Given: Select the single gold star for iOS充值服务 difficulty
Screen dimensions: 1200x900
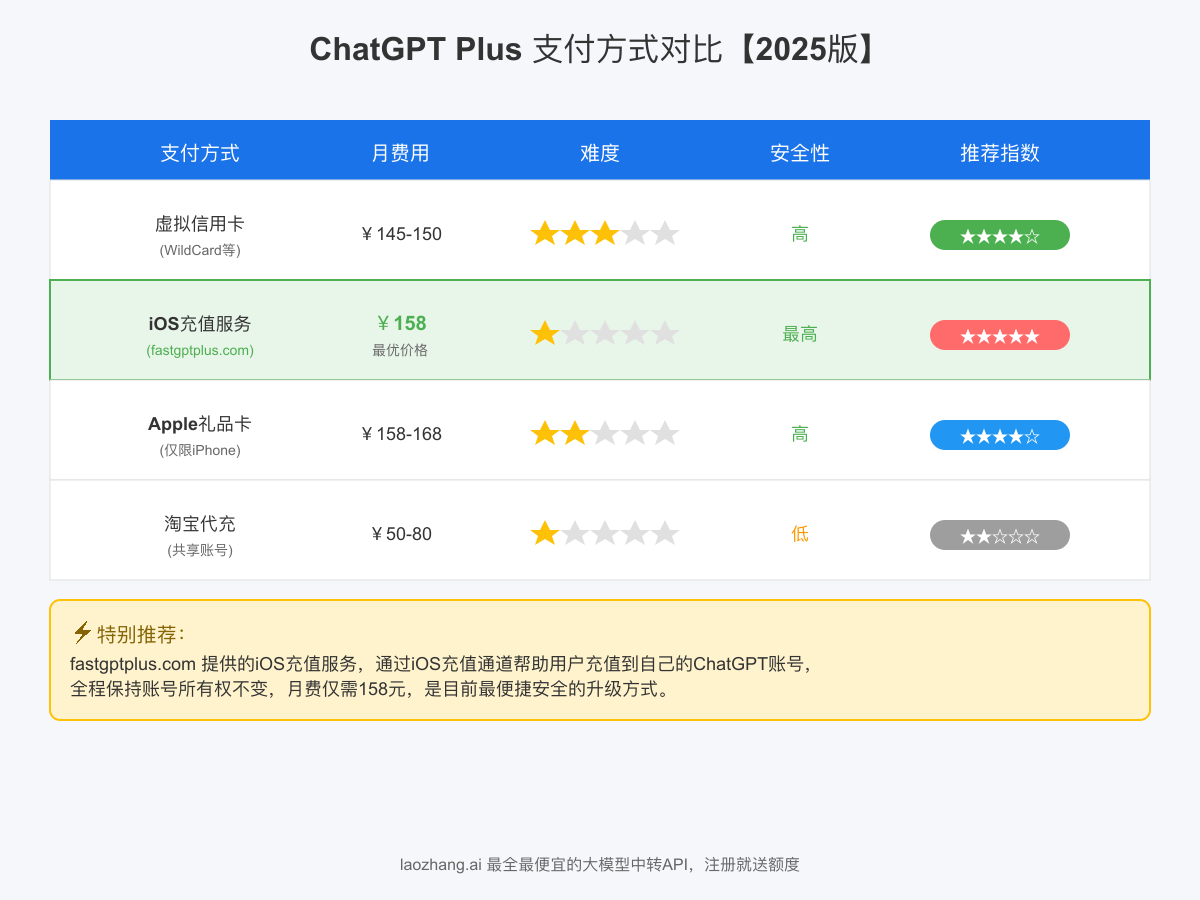Looking at the screenshot, I should (x=545, y=333).
